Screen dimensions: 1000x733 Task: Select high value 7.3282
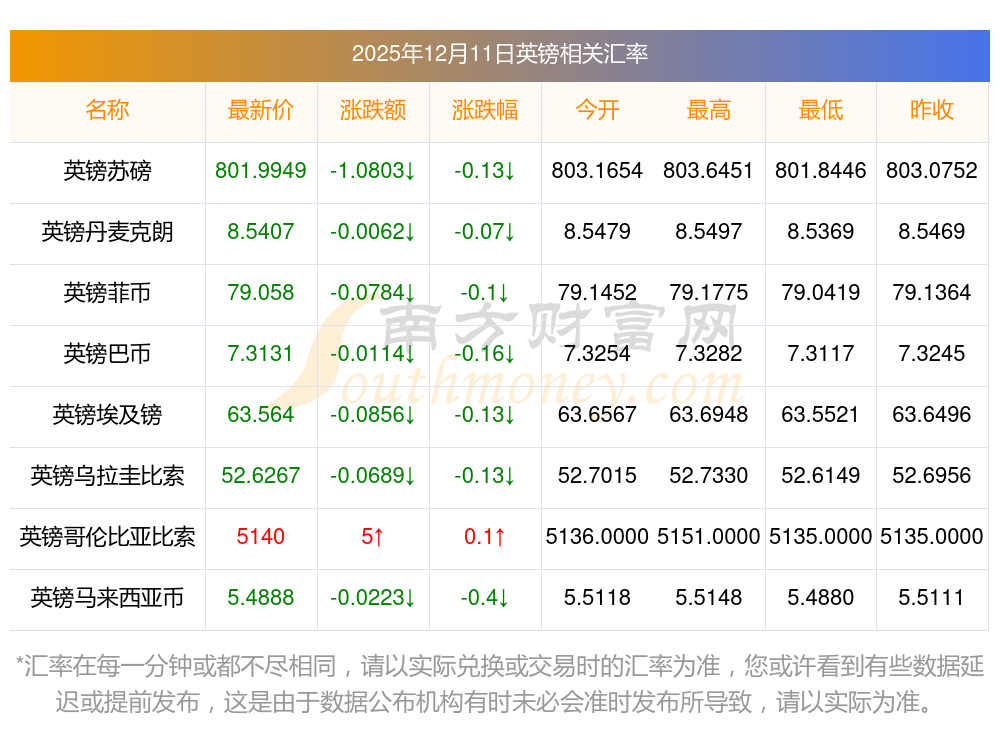709,353
